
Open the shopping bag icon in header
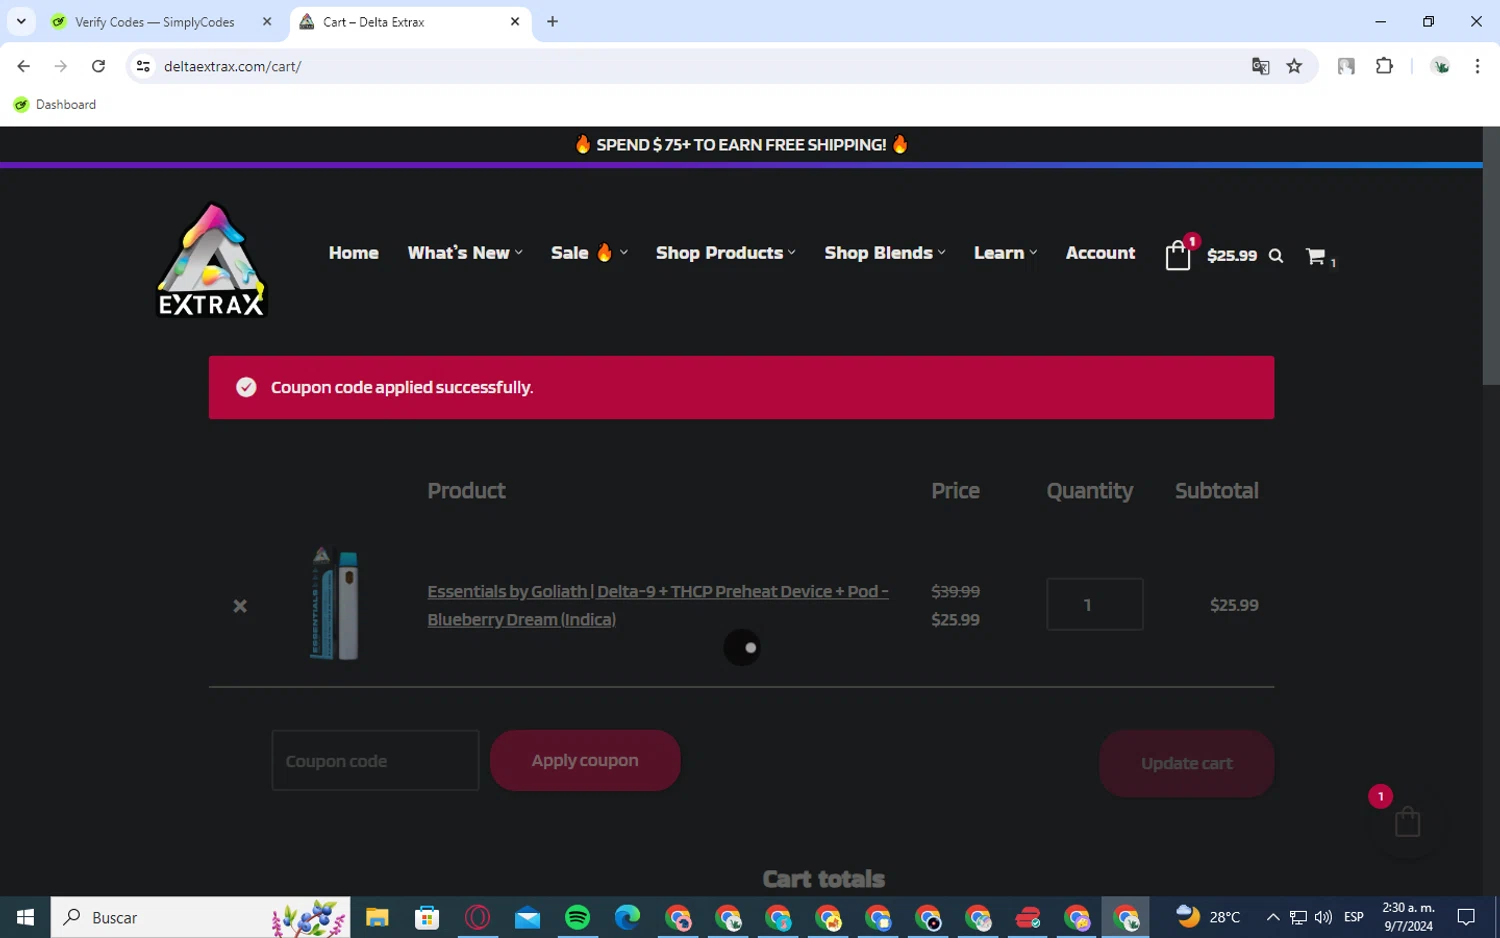(x=1179, y=255)
